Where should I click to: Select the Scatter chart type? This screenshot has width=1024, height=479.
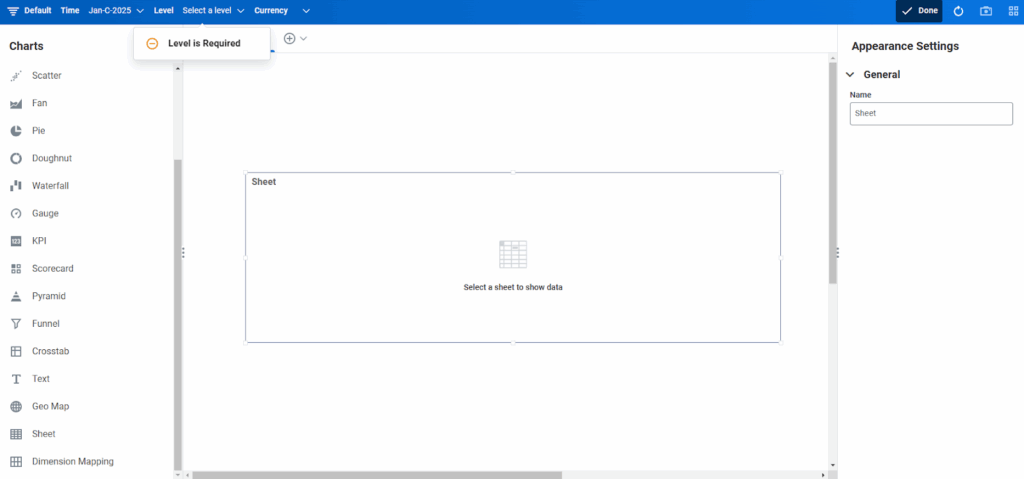pyautogui.click(x=46, y=76)
